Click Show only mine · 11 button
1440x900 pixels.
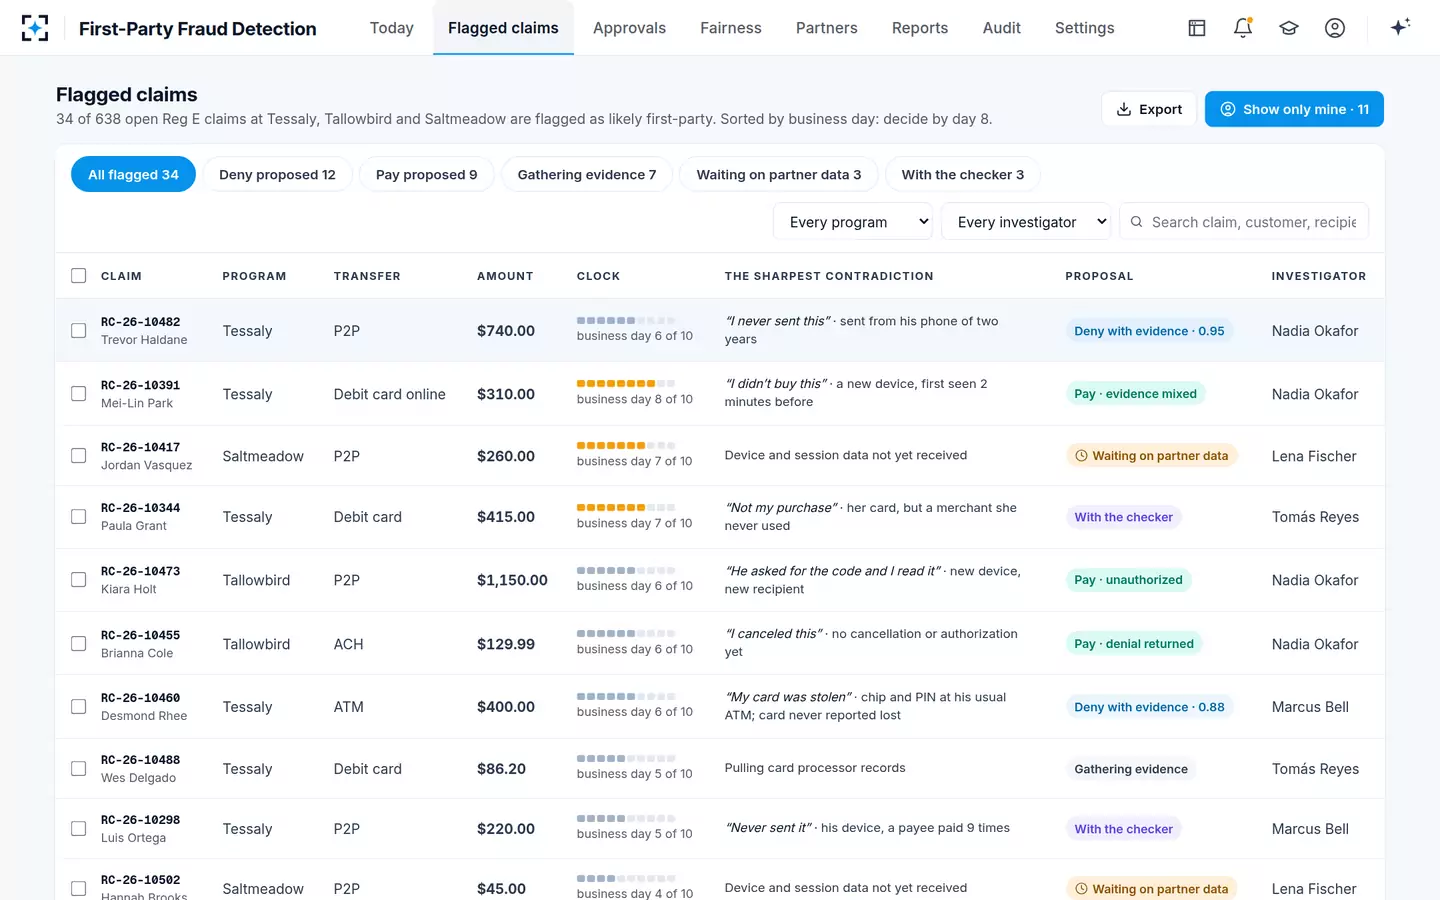click(x=1294, y=109)
